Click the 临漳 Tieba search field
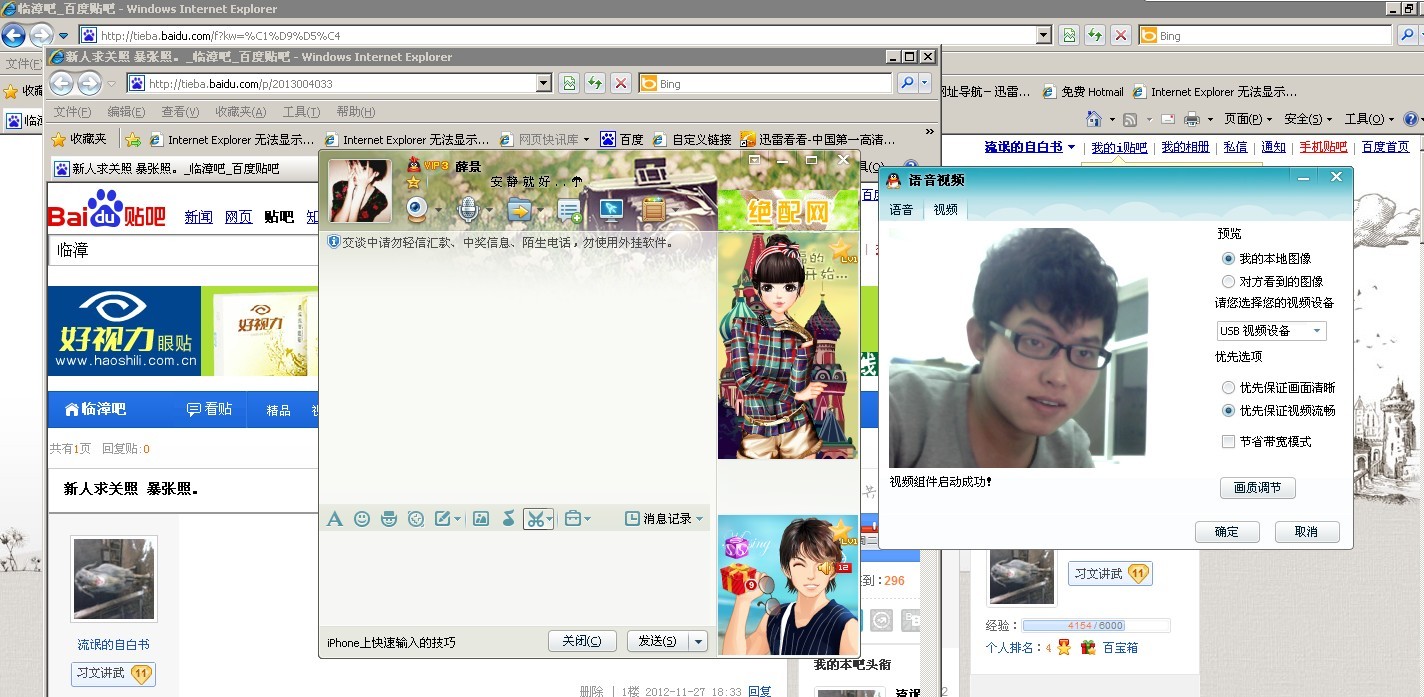The image size is (1424, 697). click(x=184, y=251)
